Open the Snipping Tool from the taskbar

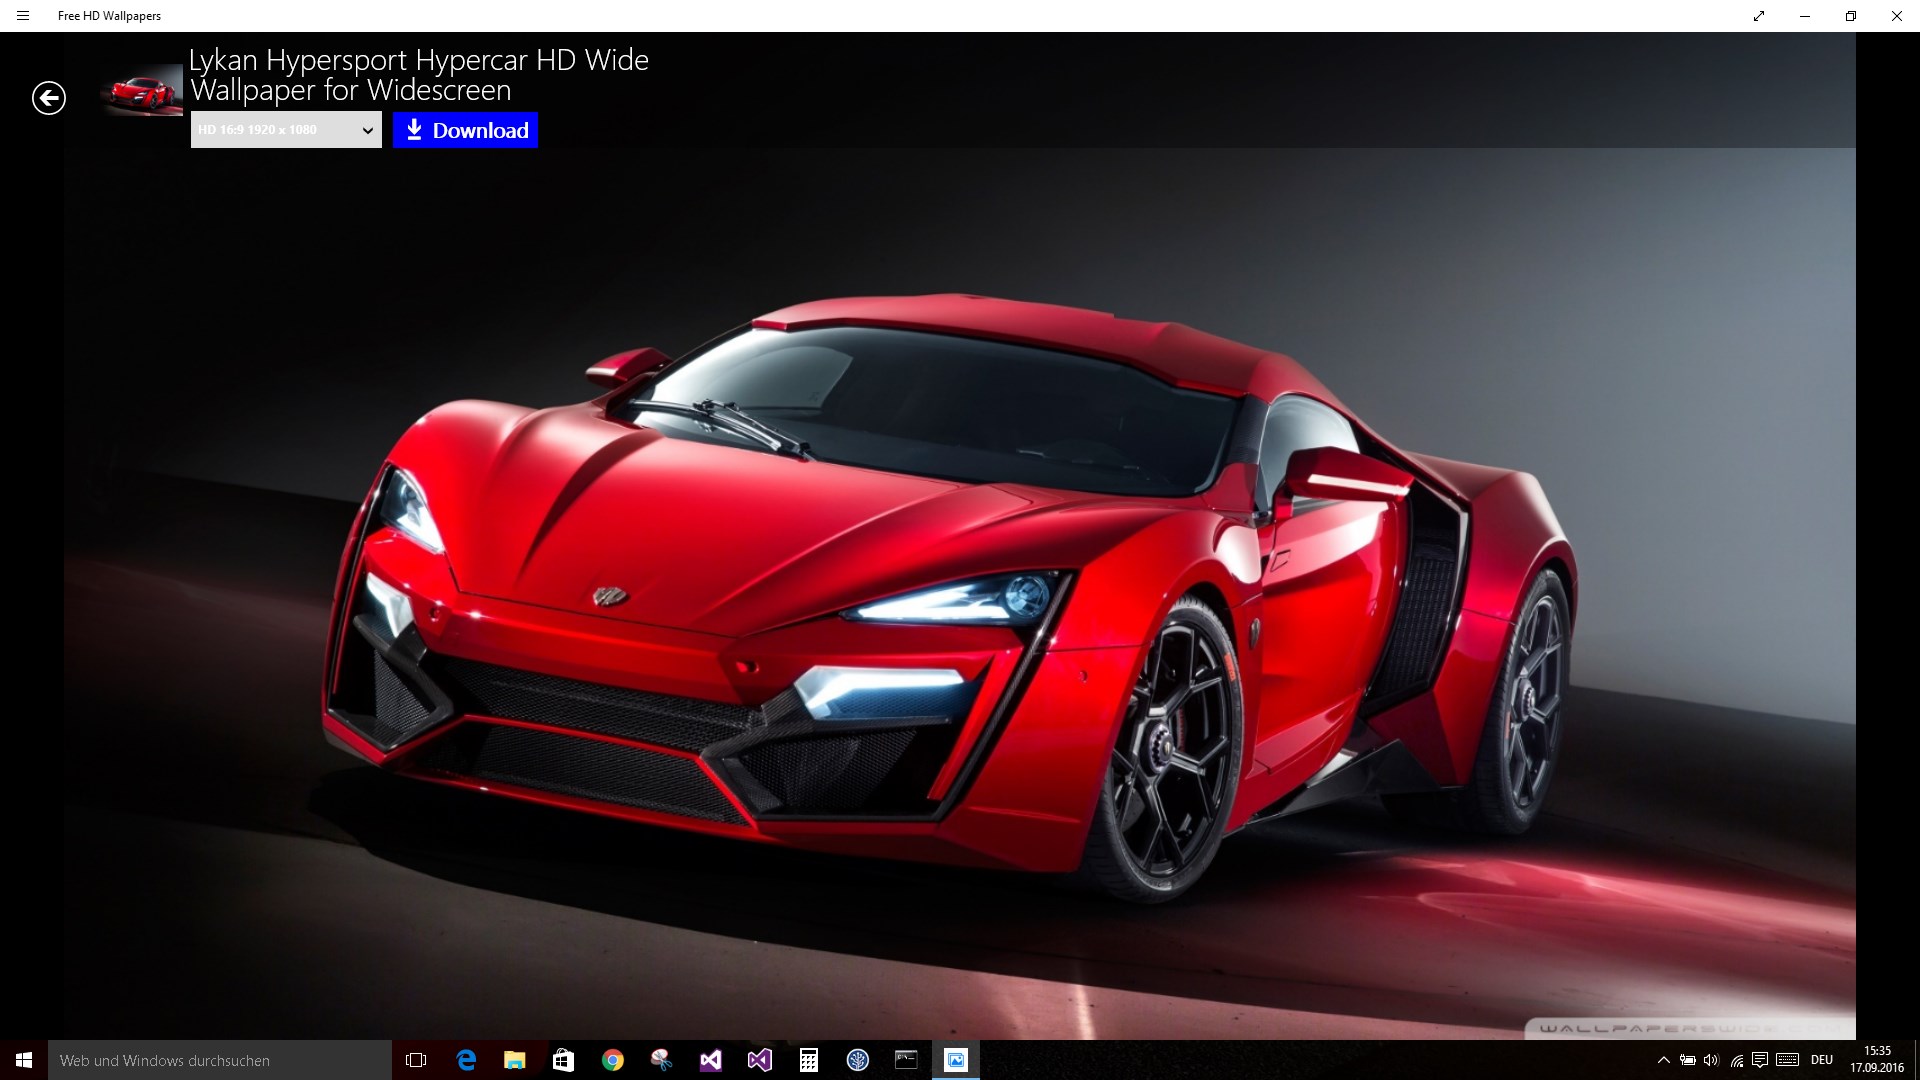point(661,1060)
